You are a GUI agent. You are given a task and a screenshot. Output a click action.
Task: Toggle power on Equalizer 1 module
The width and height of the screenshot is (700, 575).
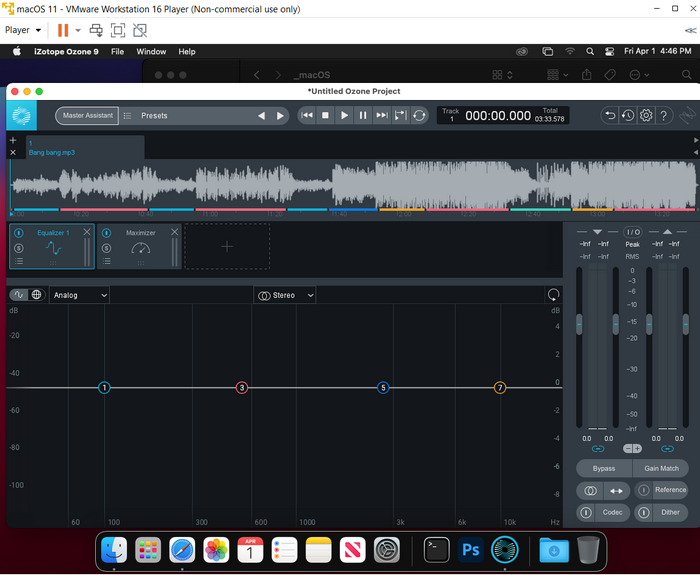point(19,233)
